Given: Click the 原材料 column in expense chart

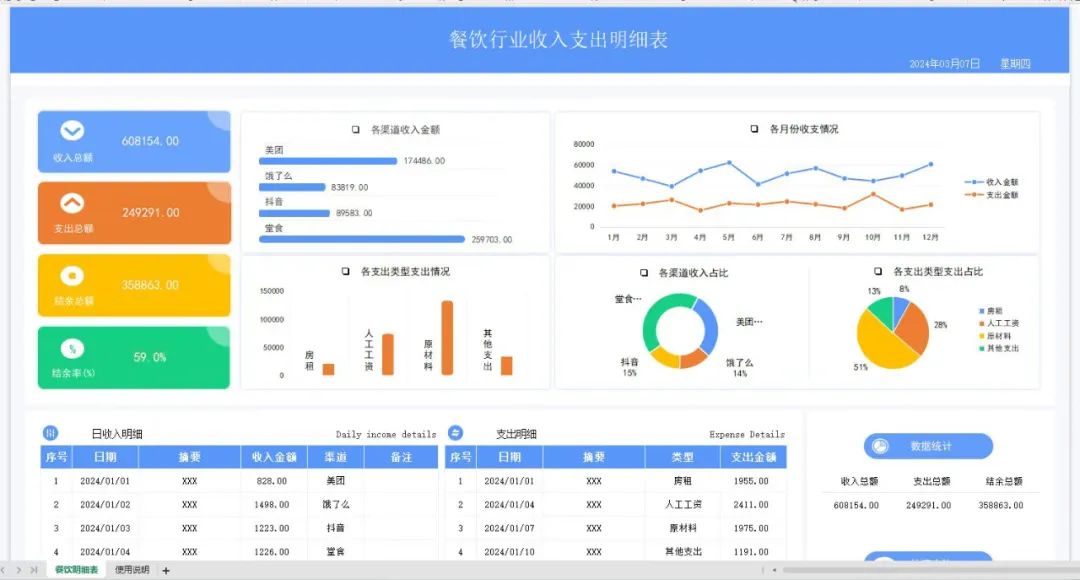Looking at the screenshot, I should [x=447, y=338].
